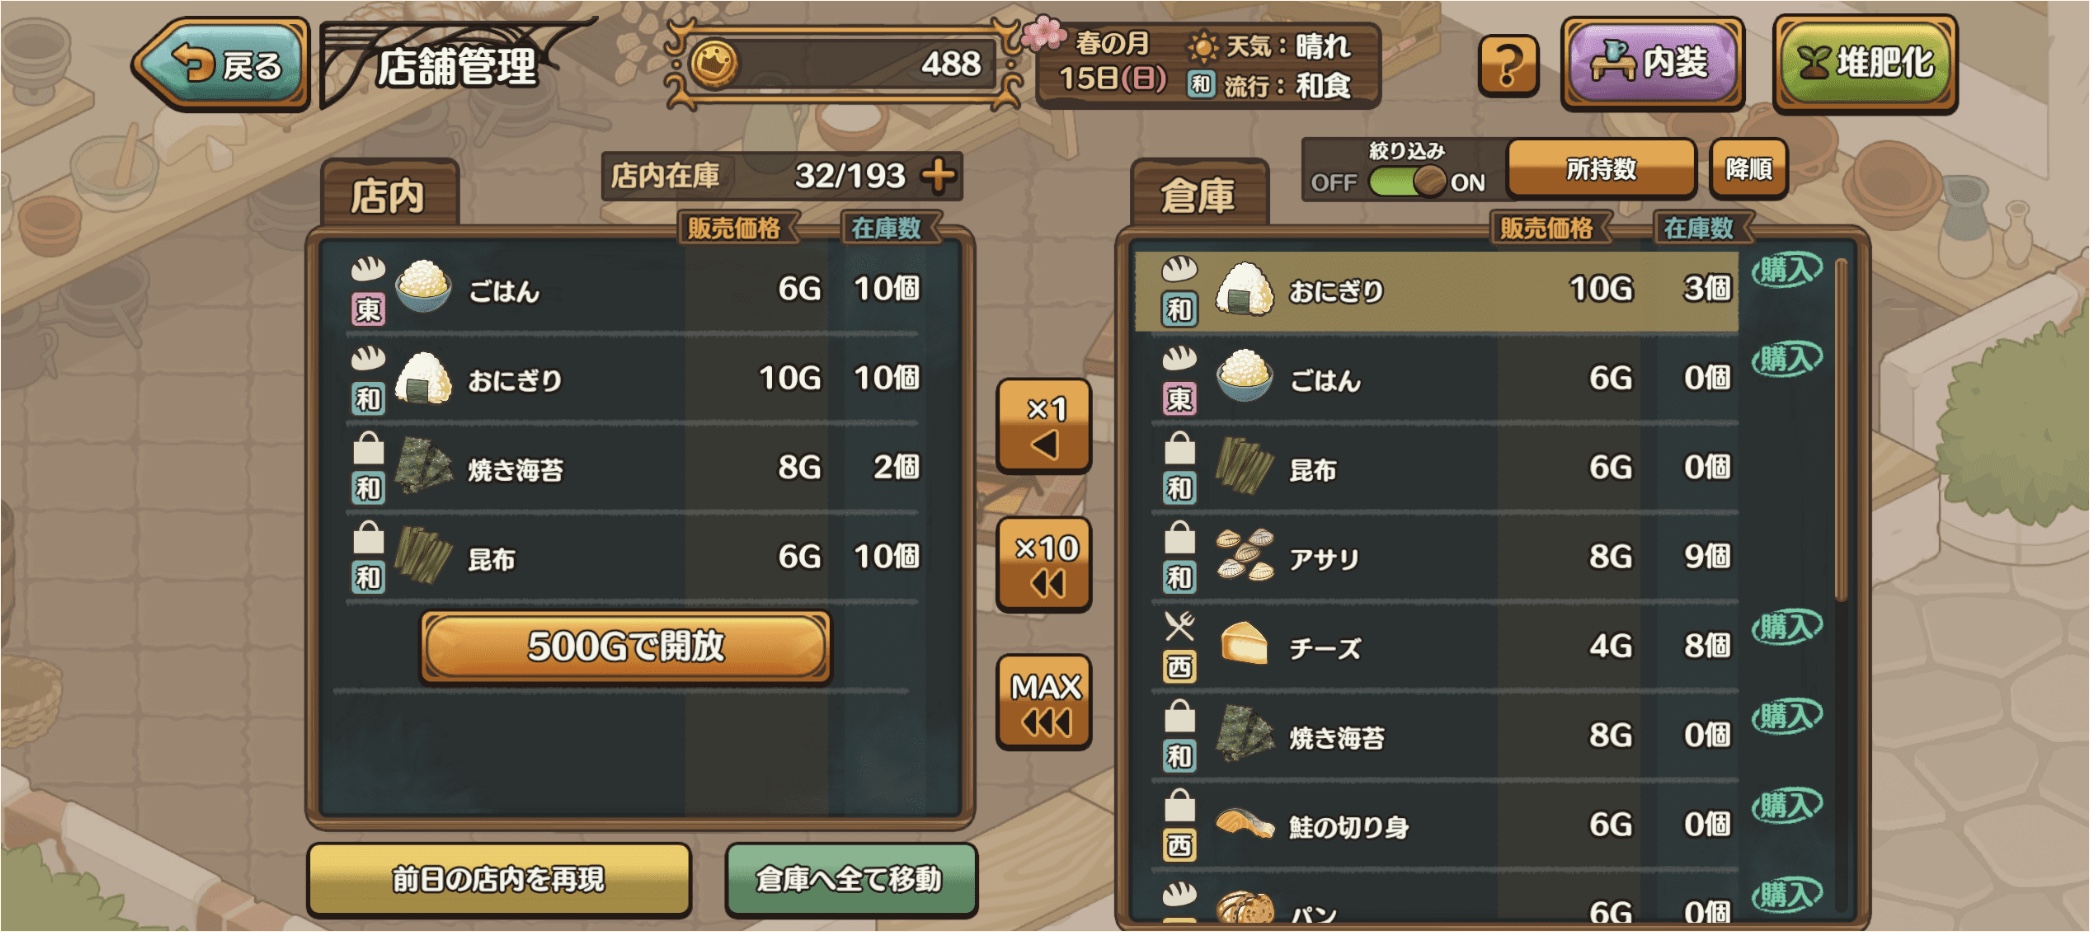Click the question mark help icon
Viewport: 2090px width, 932px height.
click(x=1508, y=66)
